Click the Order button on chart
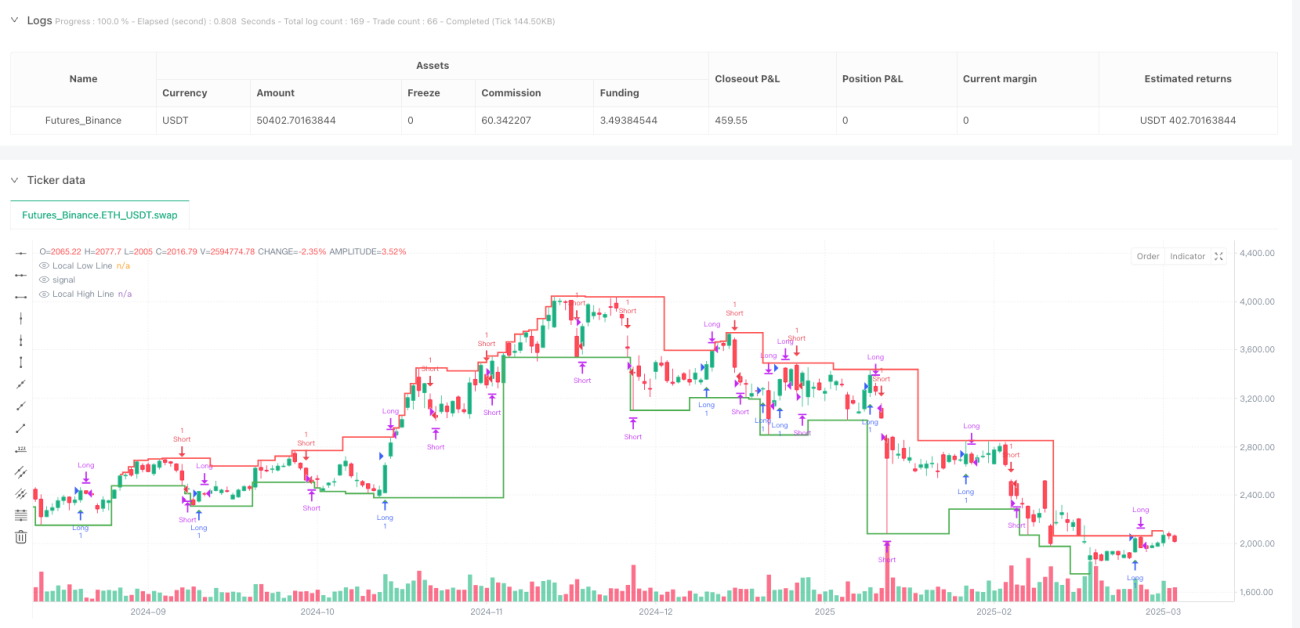1300x628 pixels. point(1147,256)
